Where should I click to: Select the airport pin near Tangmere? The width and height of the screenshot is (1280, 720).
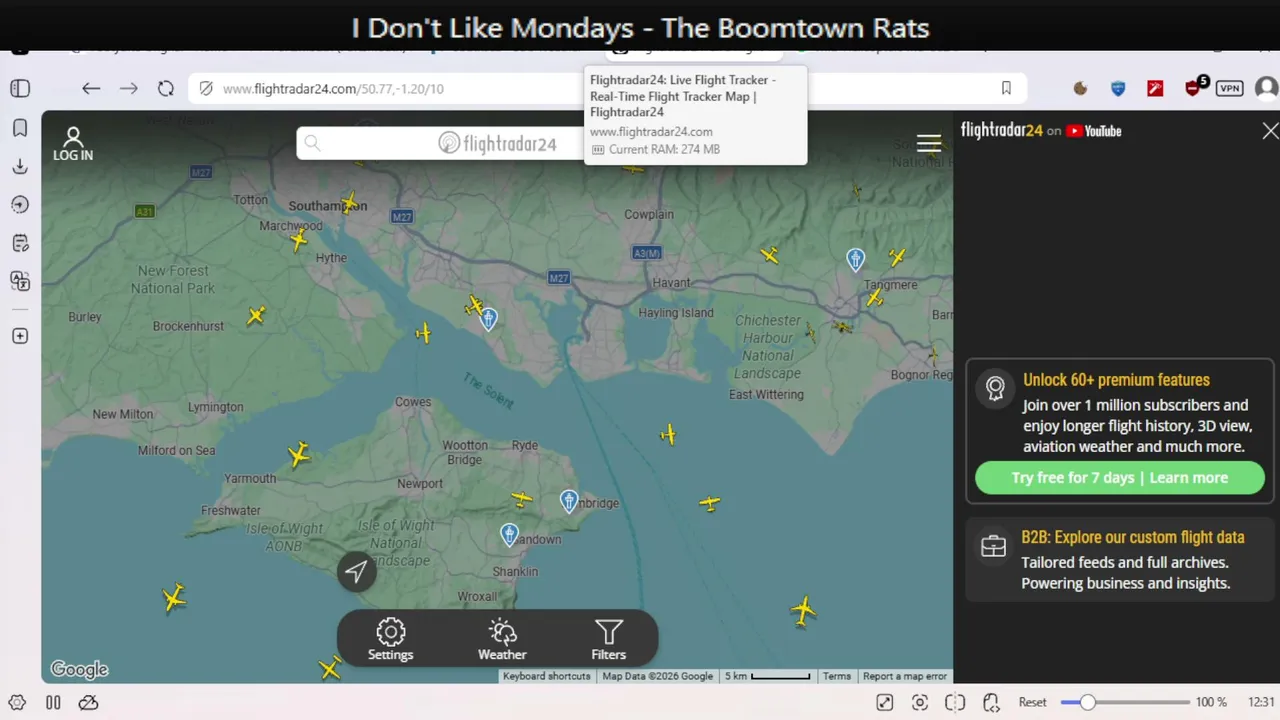click(x=855, y=260)
